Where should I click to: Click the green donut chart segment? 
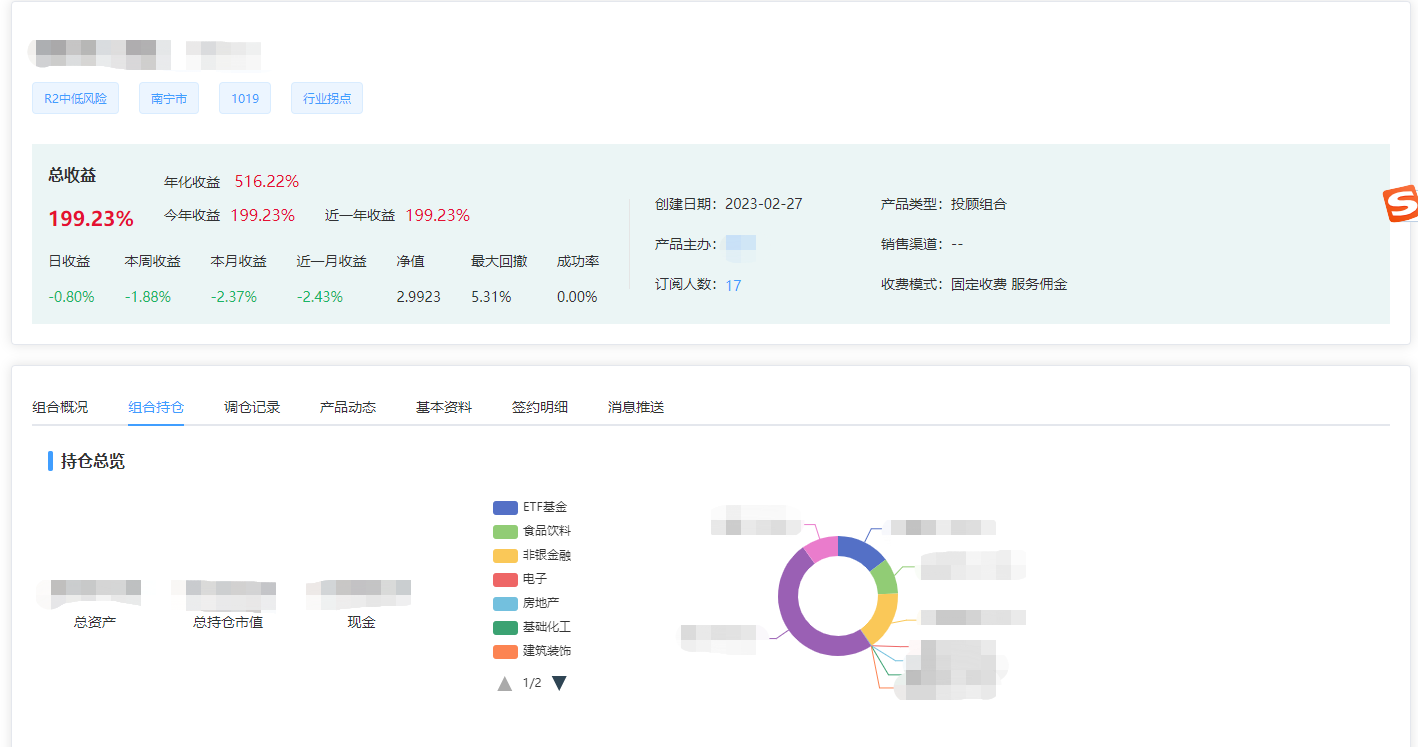(884, 578)
